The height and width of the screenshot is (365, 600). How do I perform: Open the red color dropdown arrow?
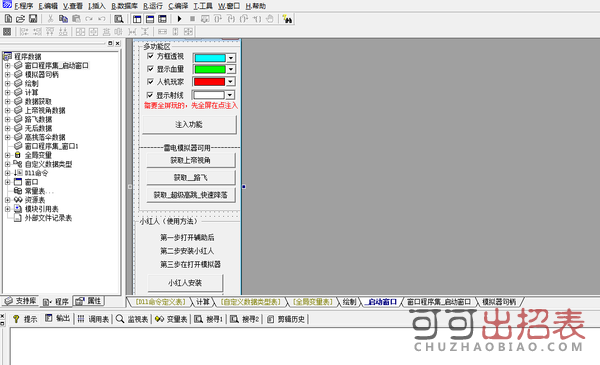tap(230, 82)
